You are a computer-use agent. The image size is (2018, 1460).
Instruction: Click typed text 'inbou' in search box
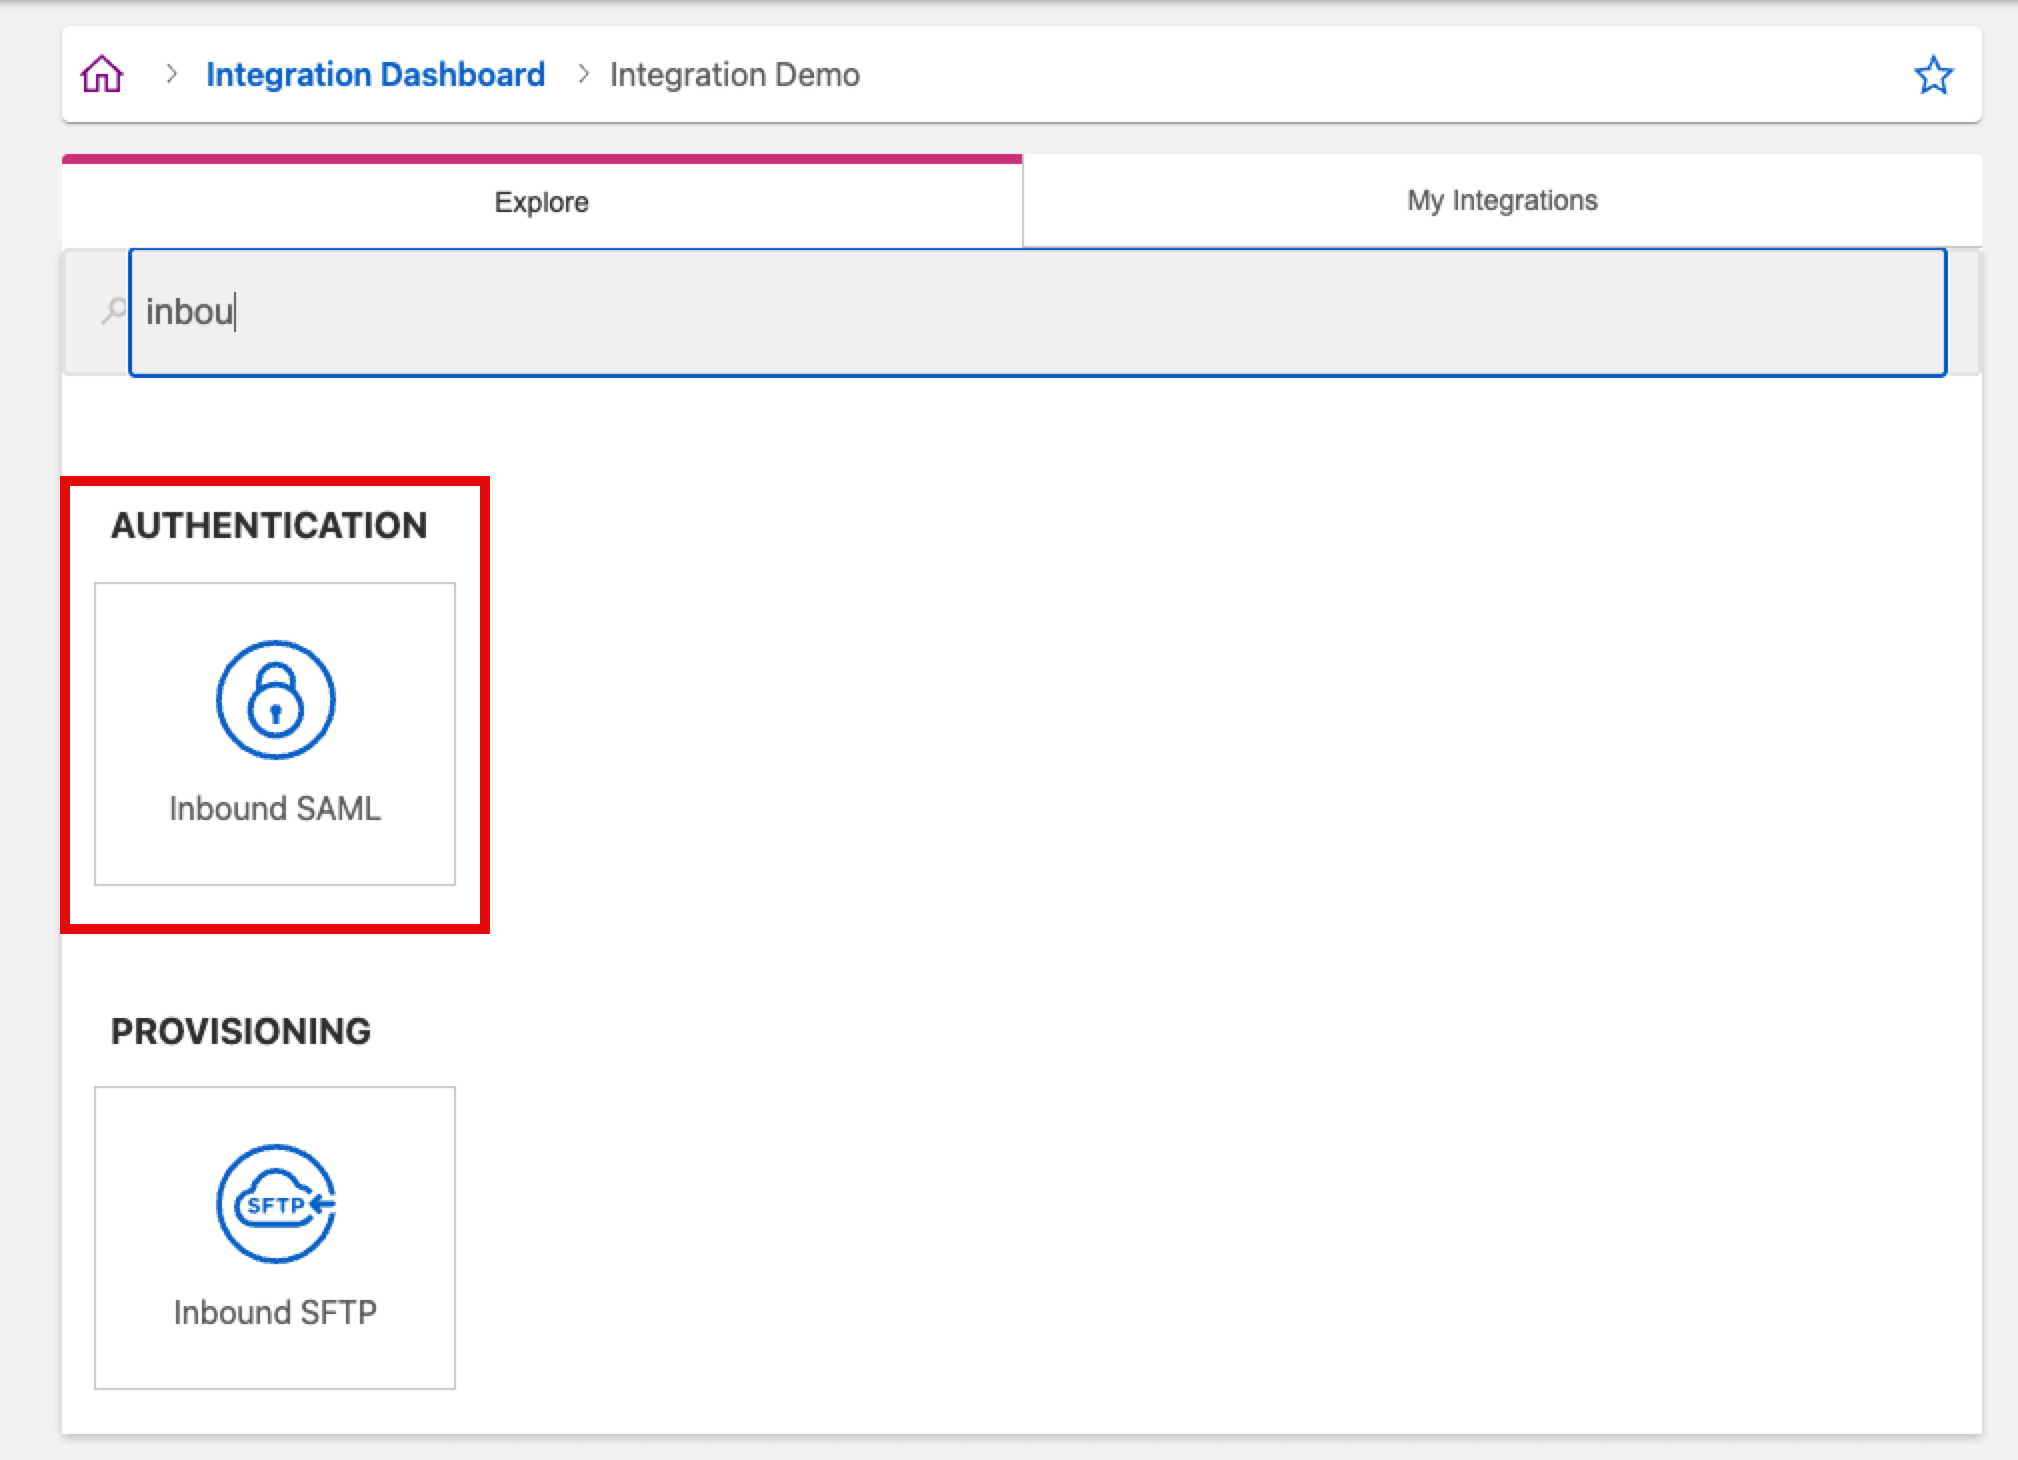189,312
